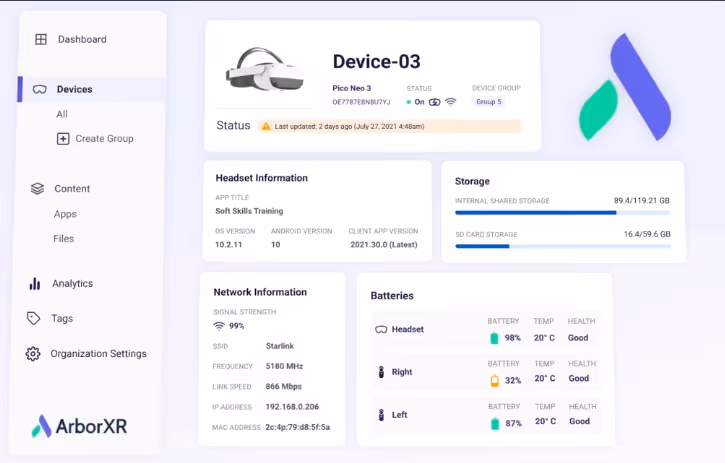Viewport: 725px width, 463px height.
Task: Click the Pico Neo 3 headset image
Action: (265, 69)
